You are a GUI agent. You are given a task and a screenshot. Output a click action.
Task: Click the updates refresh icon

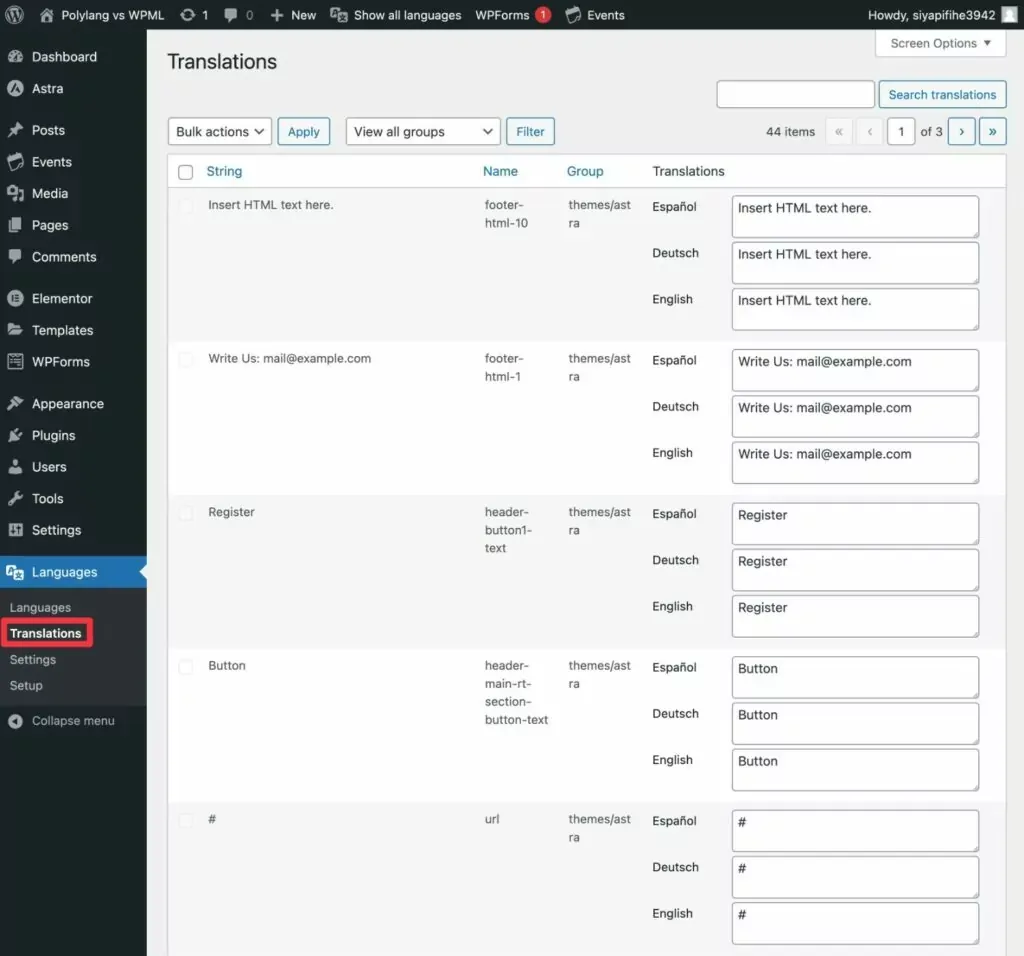(187, 15)
